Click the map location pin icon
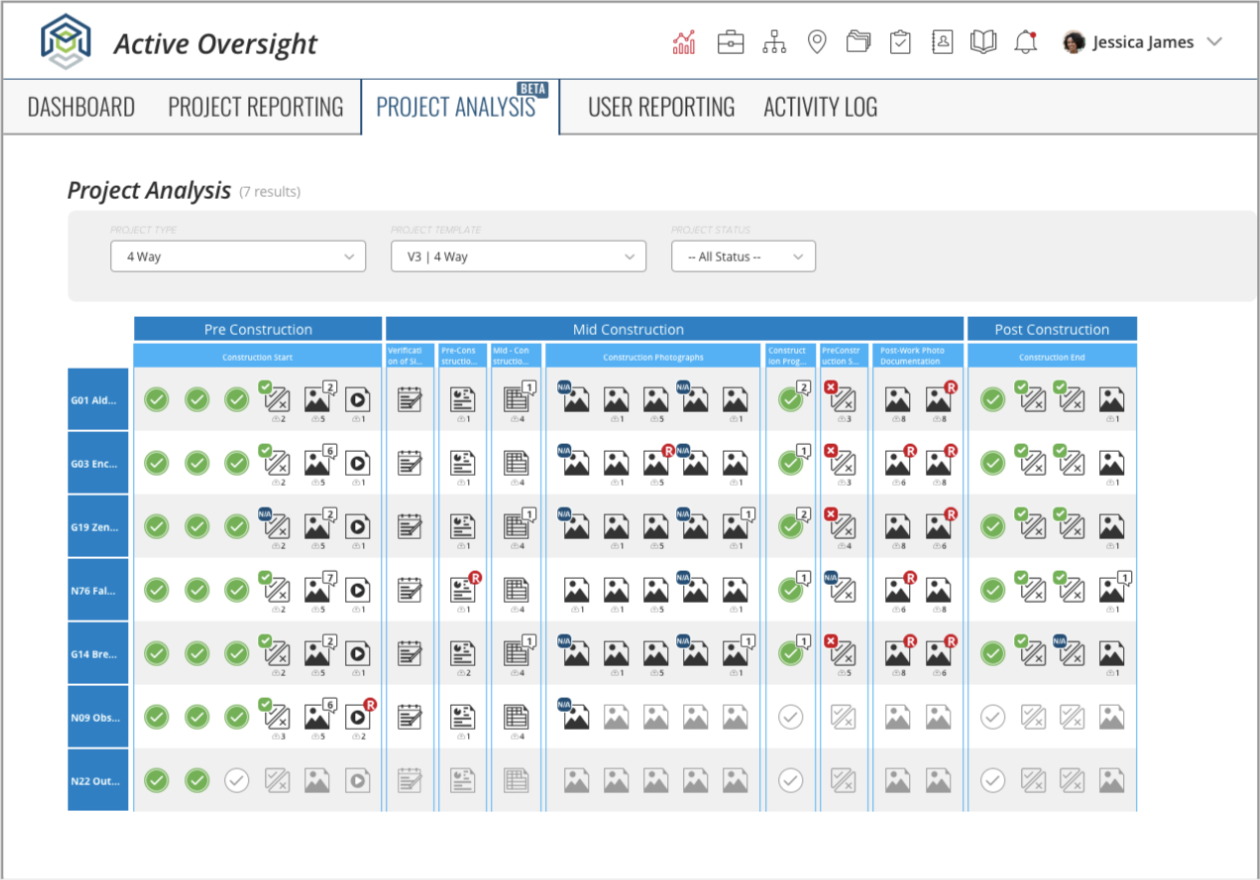 [x=817, y=42]
